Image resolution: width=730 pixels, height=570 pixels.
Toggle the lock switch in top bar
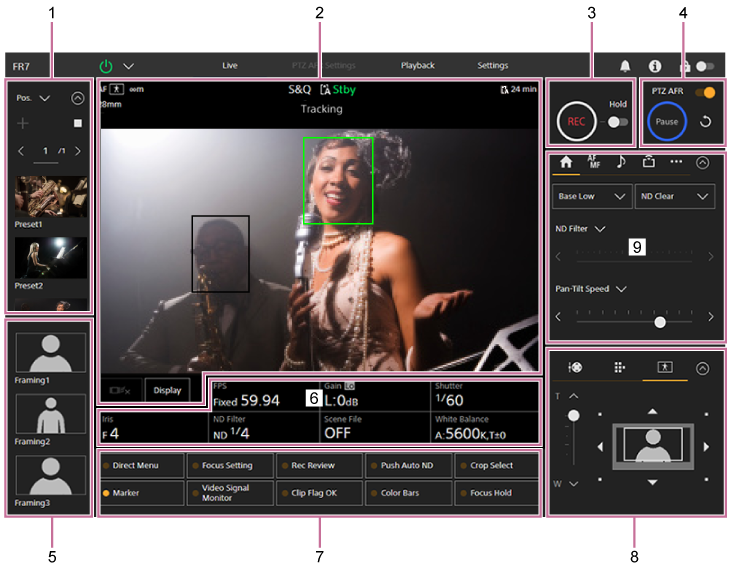pyautogui.click(x=705, y=66)
